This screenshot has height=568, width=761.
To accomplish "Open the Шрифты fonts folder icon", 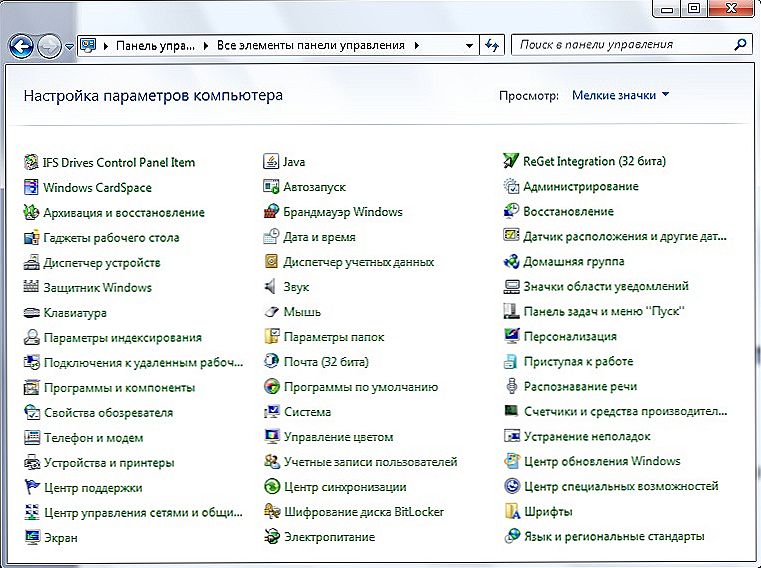I will (511, 511).
